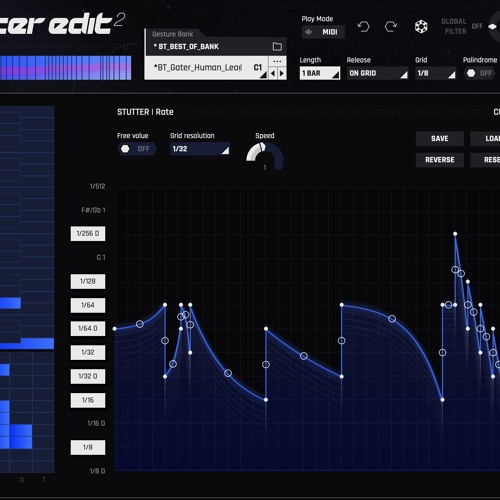The height and width of the screenshot is (500, 500).
Task: Select the Gesture Bank tab
Action: (172, 34)
